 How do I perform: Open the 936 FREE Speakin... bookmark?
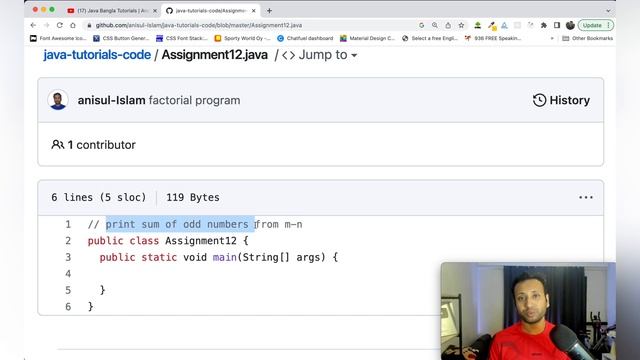(493, 38)
